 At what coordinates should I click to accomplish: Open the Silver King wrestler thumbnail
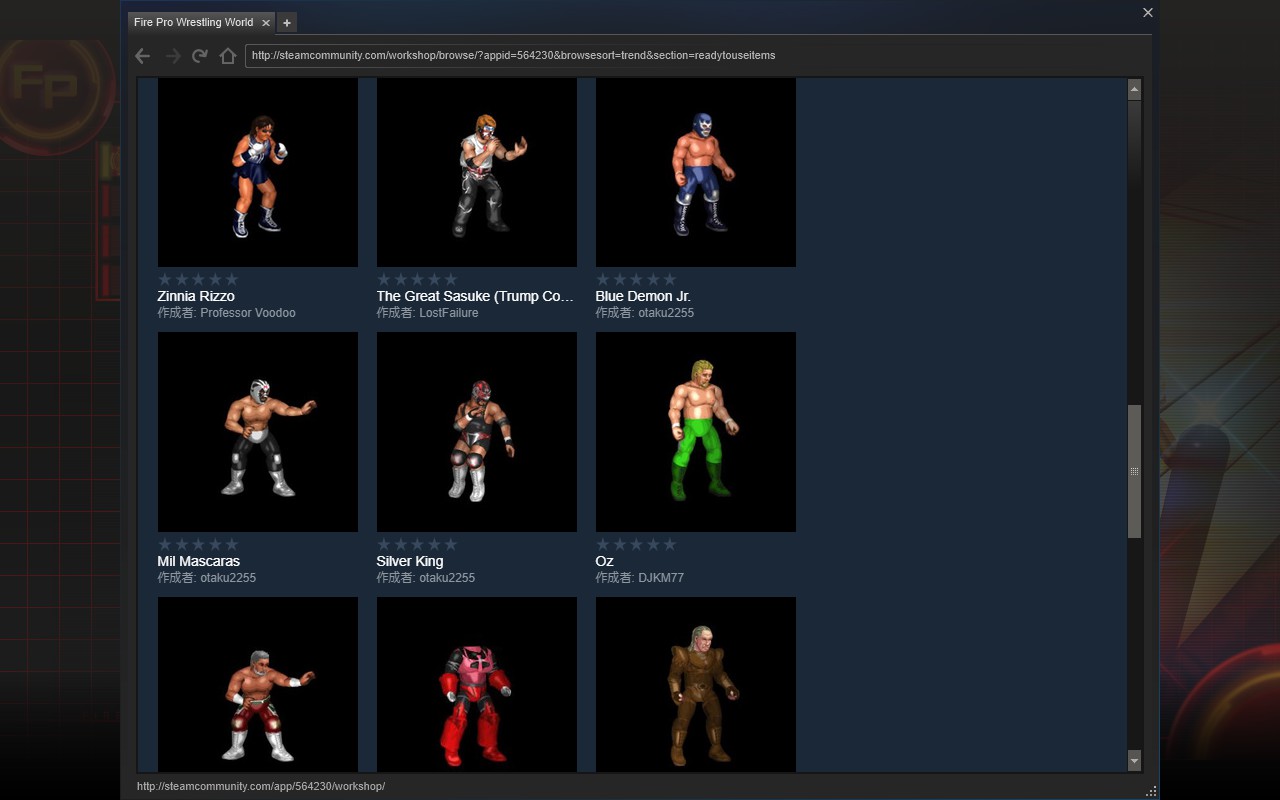477,432
